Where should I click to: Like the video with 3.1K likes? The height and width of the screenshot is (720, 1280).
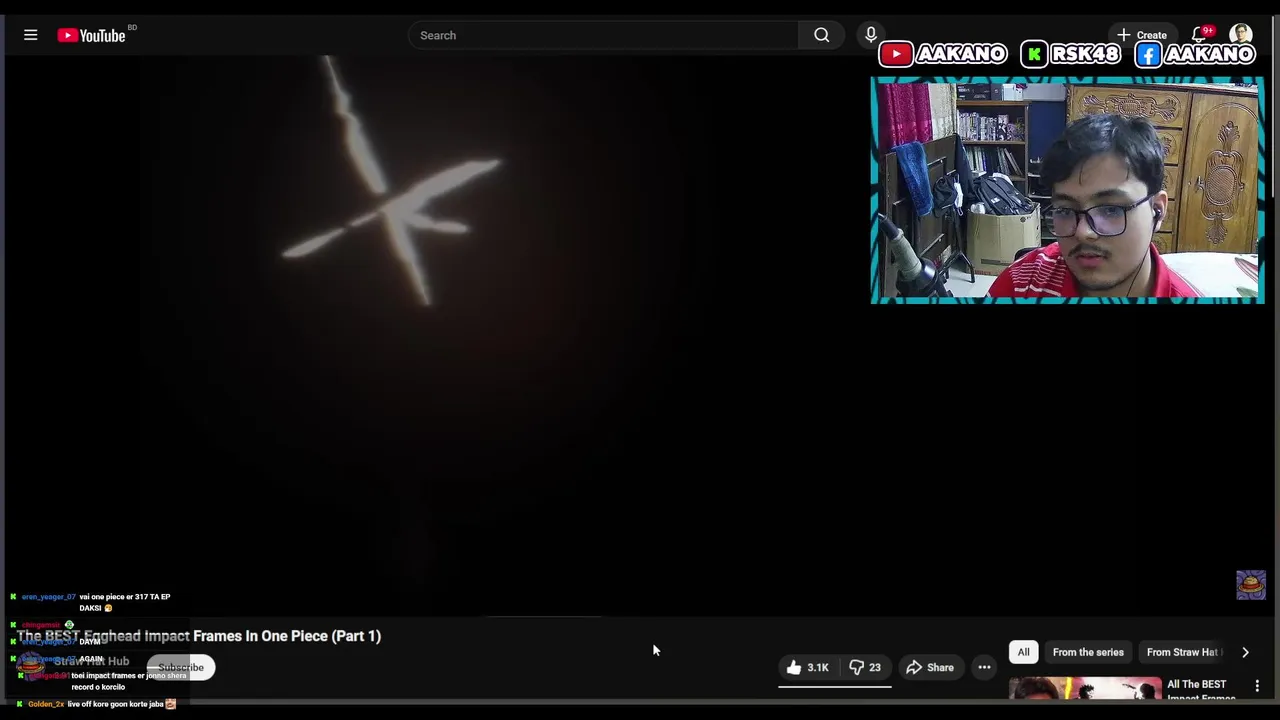pyautogui.click(x=808, y=667)
